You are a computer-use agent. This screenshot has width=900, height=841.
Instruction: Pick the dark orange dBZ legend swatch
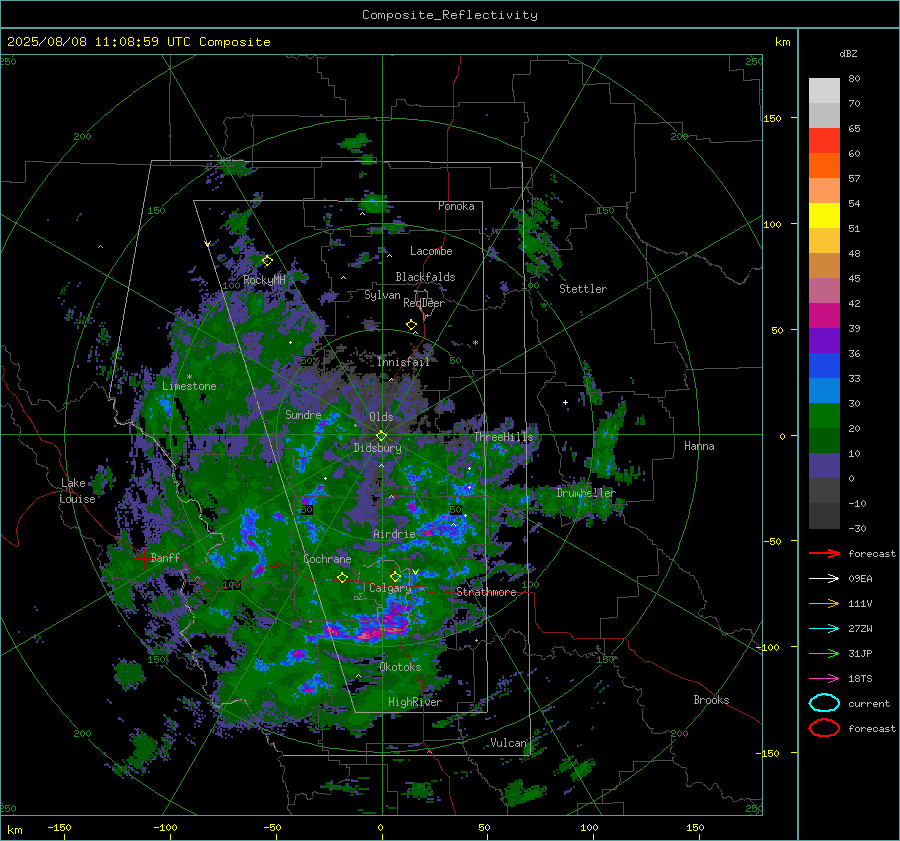(x=824, y=166)
